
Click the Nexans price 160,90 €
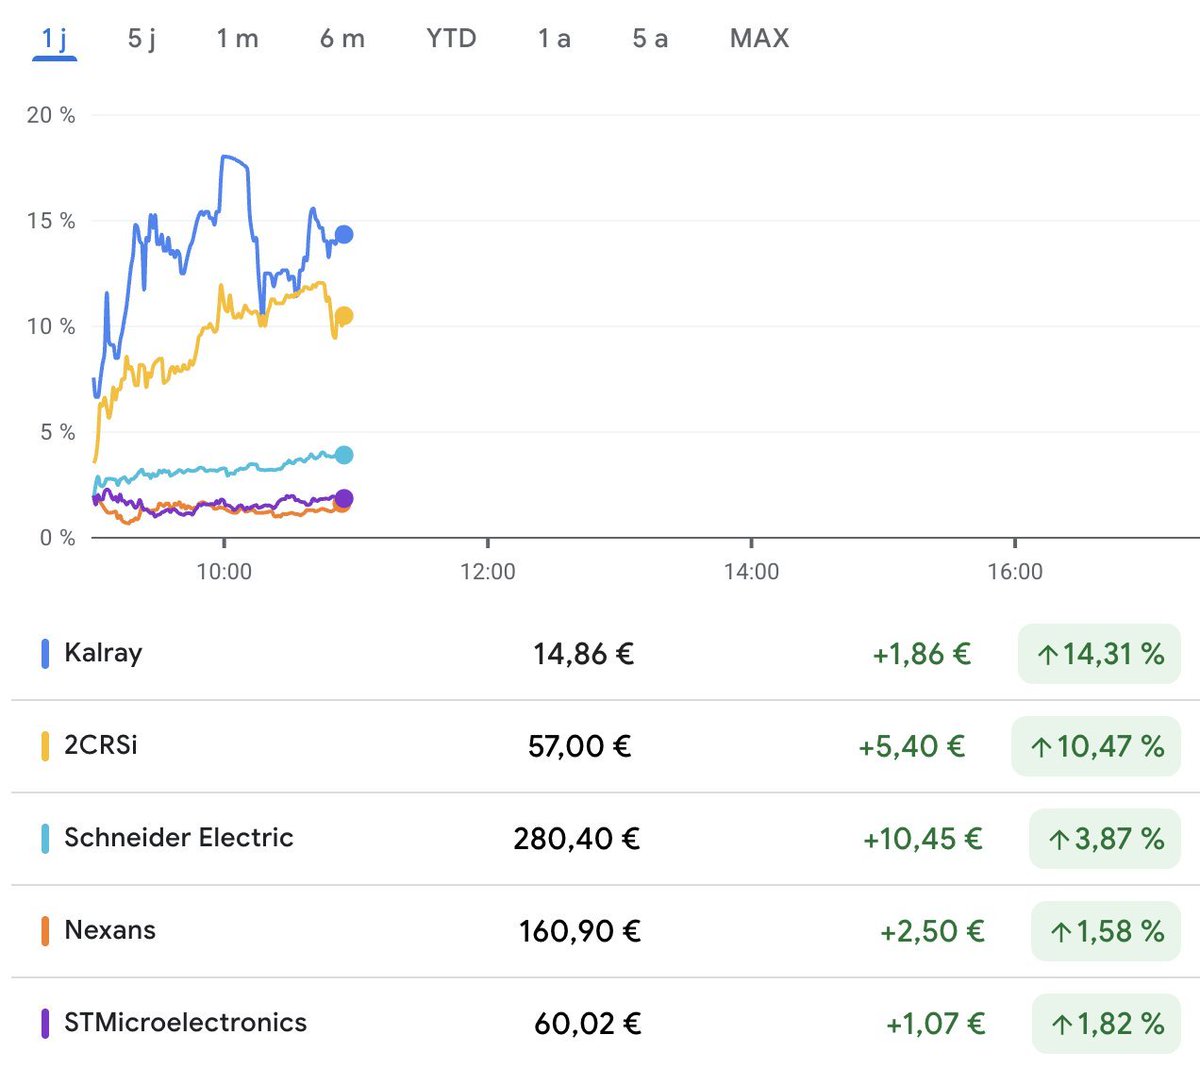tap(580, 931)
